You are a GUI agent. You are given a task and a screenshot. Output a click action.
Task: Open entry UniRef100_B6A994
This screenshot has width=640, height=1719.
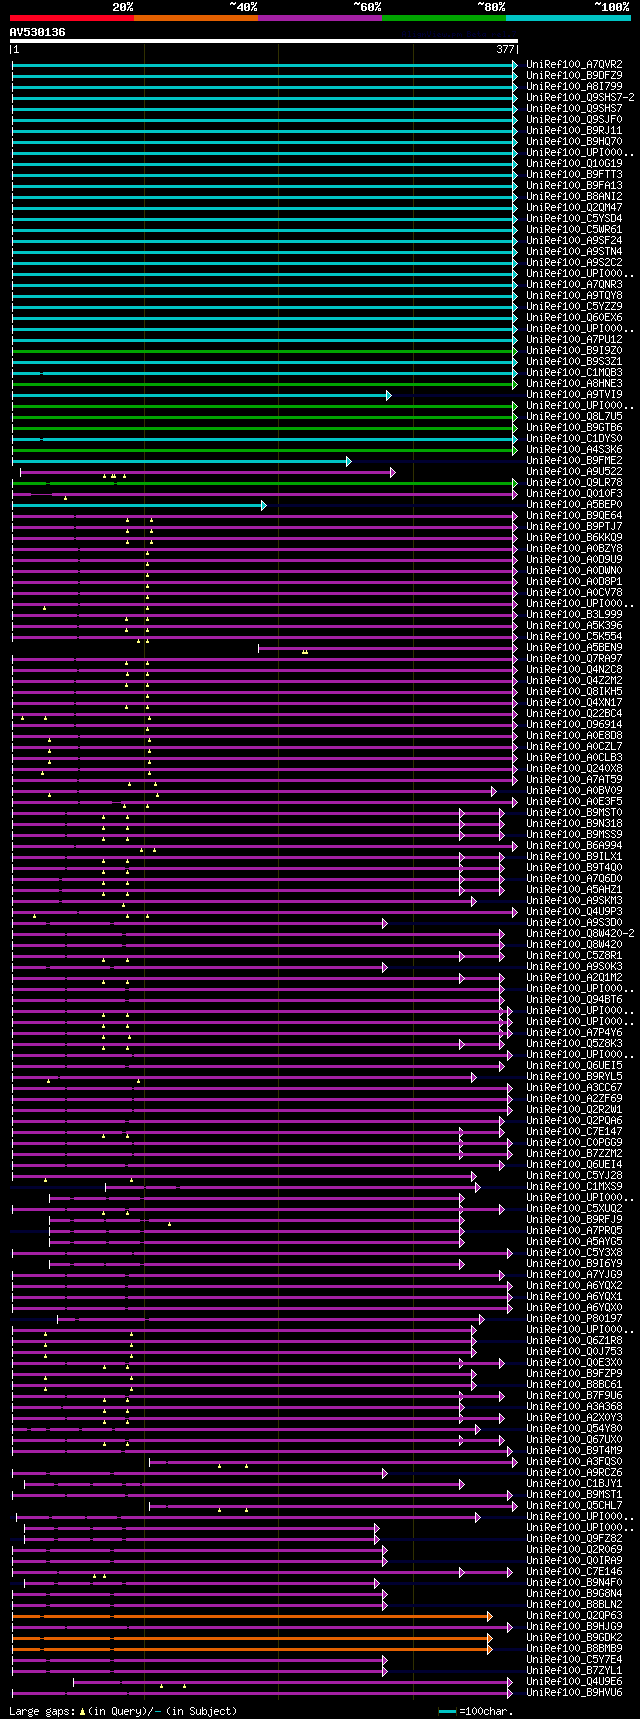point(574,845)
